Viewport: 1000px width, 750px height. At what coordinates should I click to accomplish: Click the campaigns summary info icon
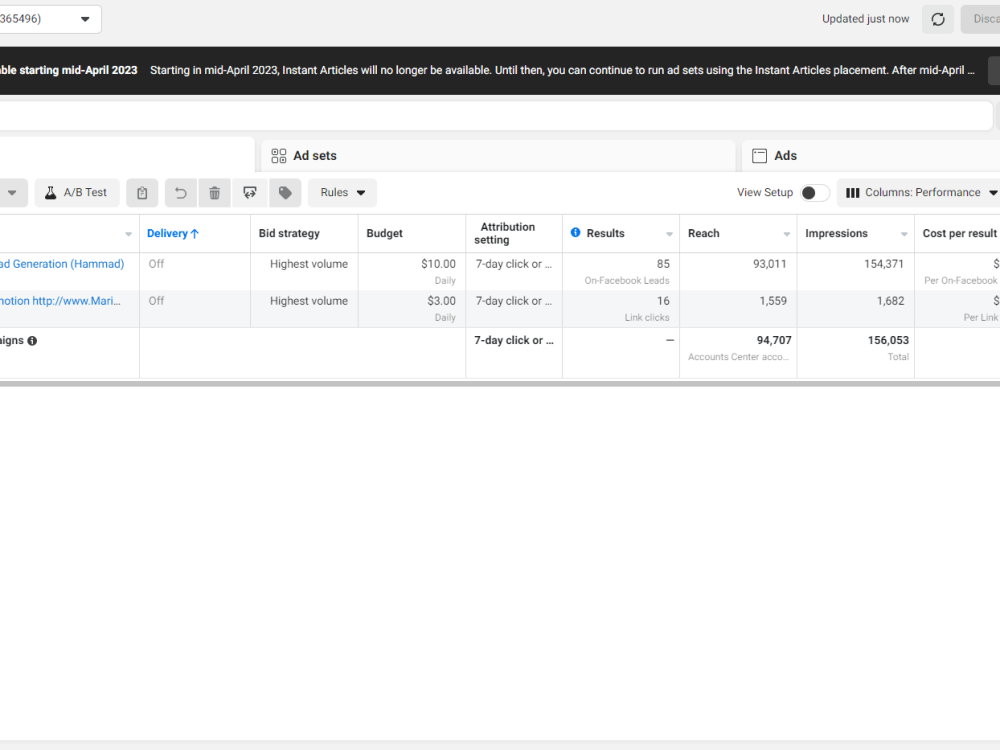pyautogui.click(x=32, y=341)
